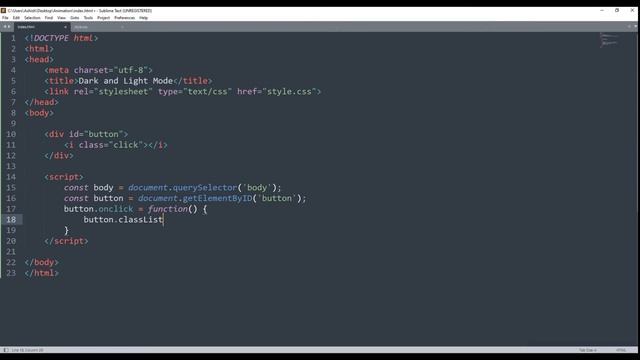Click the Line and Column status indicator
The height and width of the screenshot is (360, 640).
point(27,350)
